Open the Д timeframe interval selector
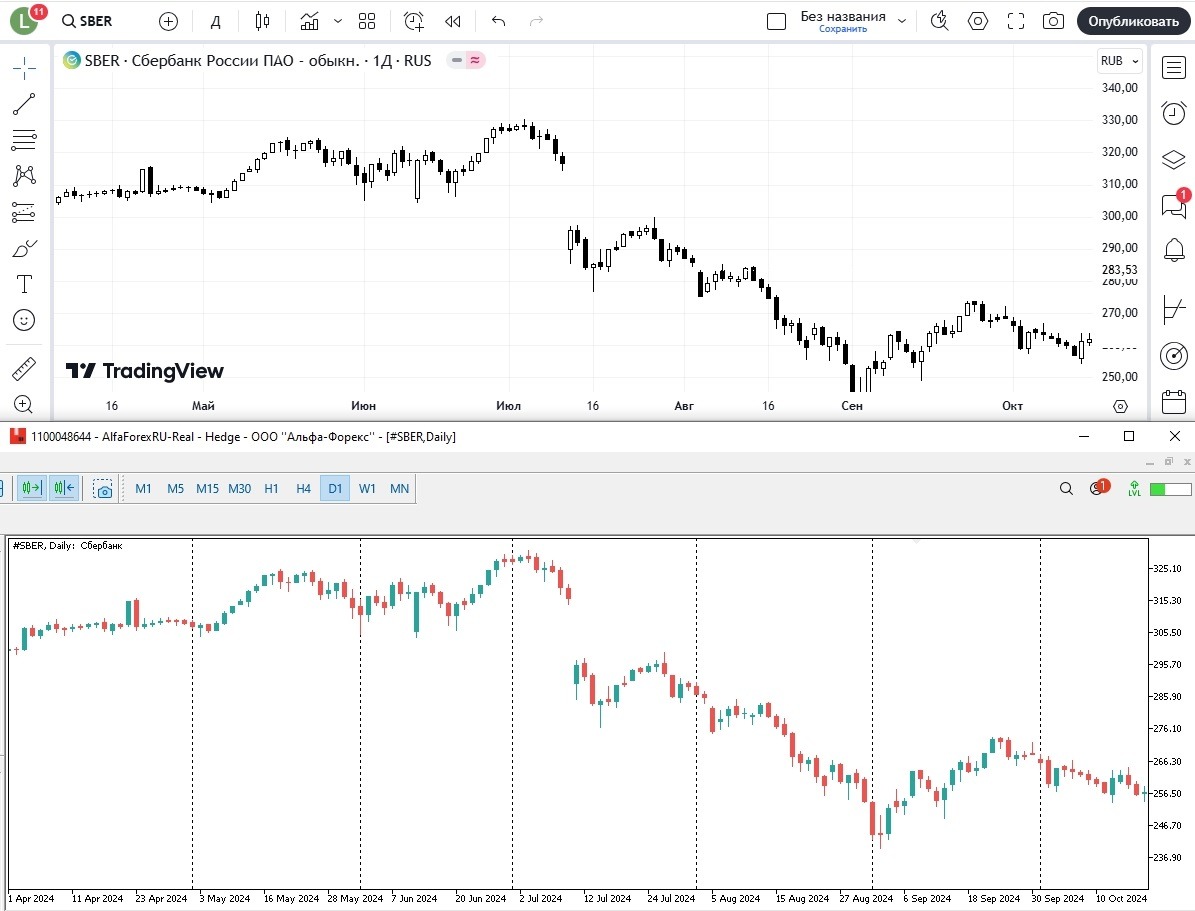 (x=216, y=21)
